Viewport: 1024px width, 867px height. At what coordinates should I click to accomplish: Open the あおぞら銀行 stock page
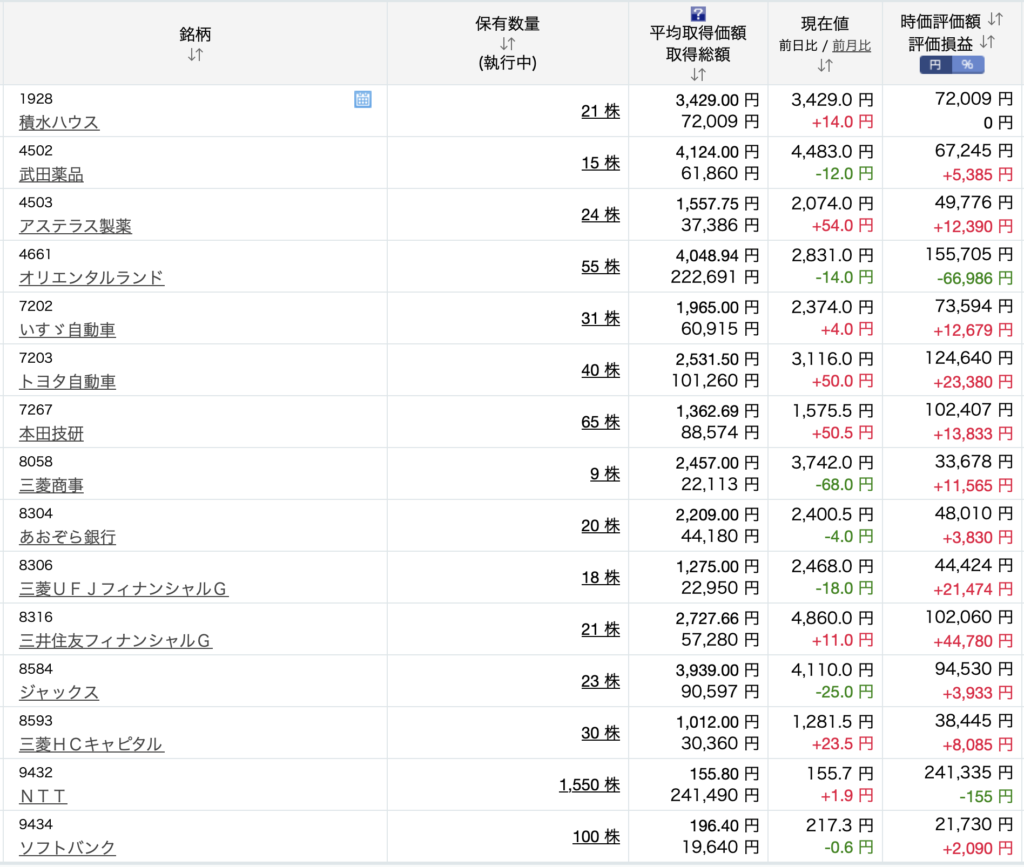coord(67,537)
